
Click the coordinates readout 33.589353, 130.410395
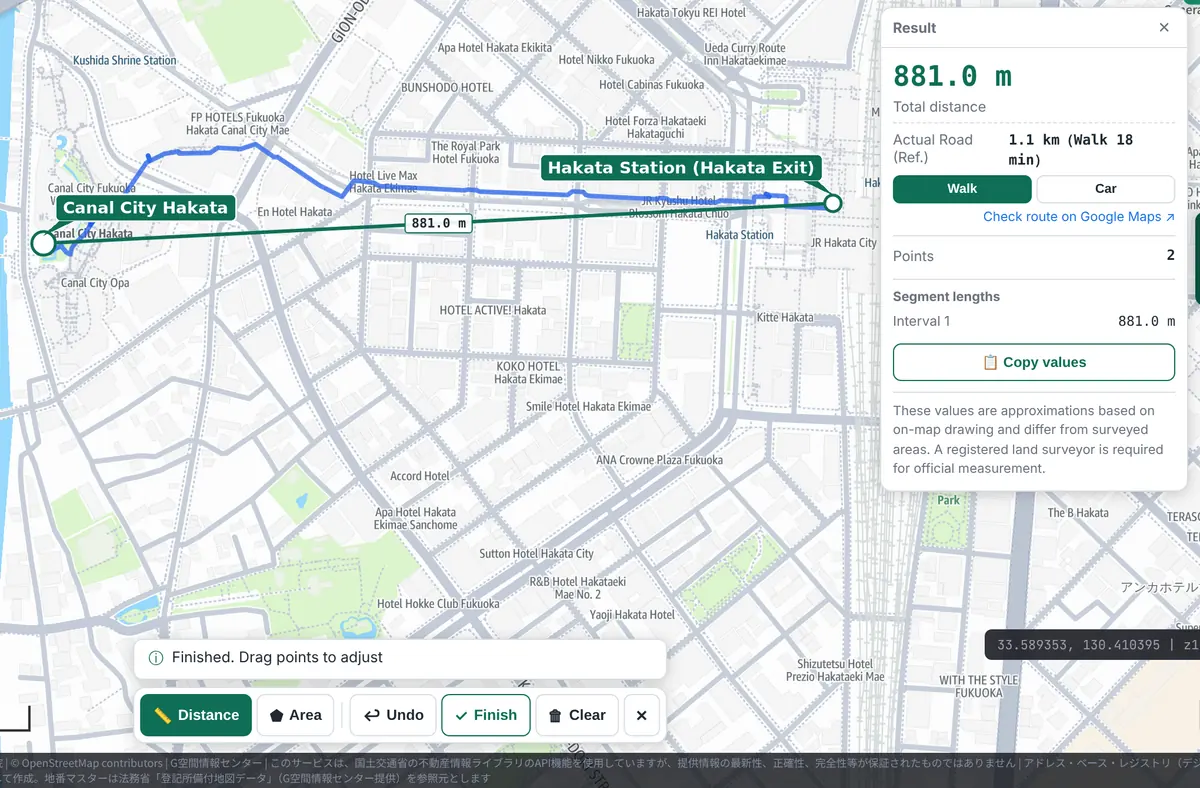click(x=1078, y=645)
